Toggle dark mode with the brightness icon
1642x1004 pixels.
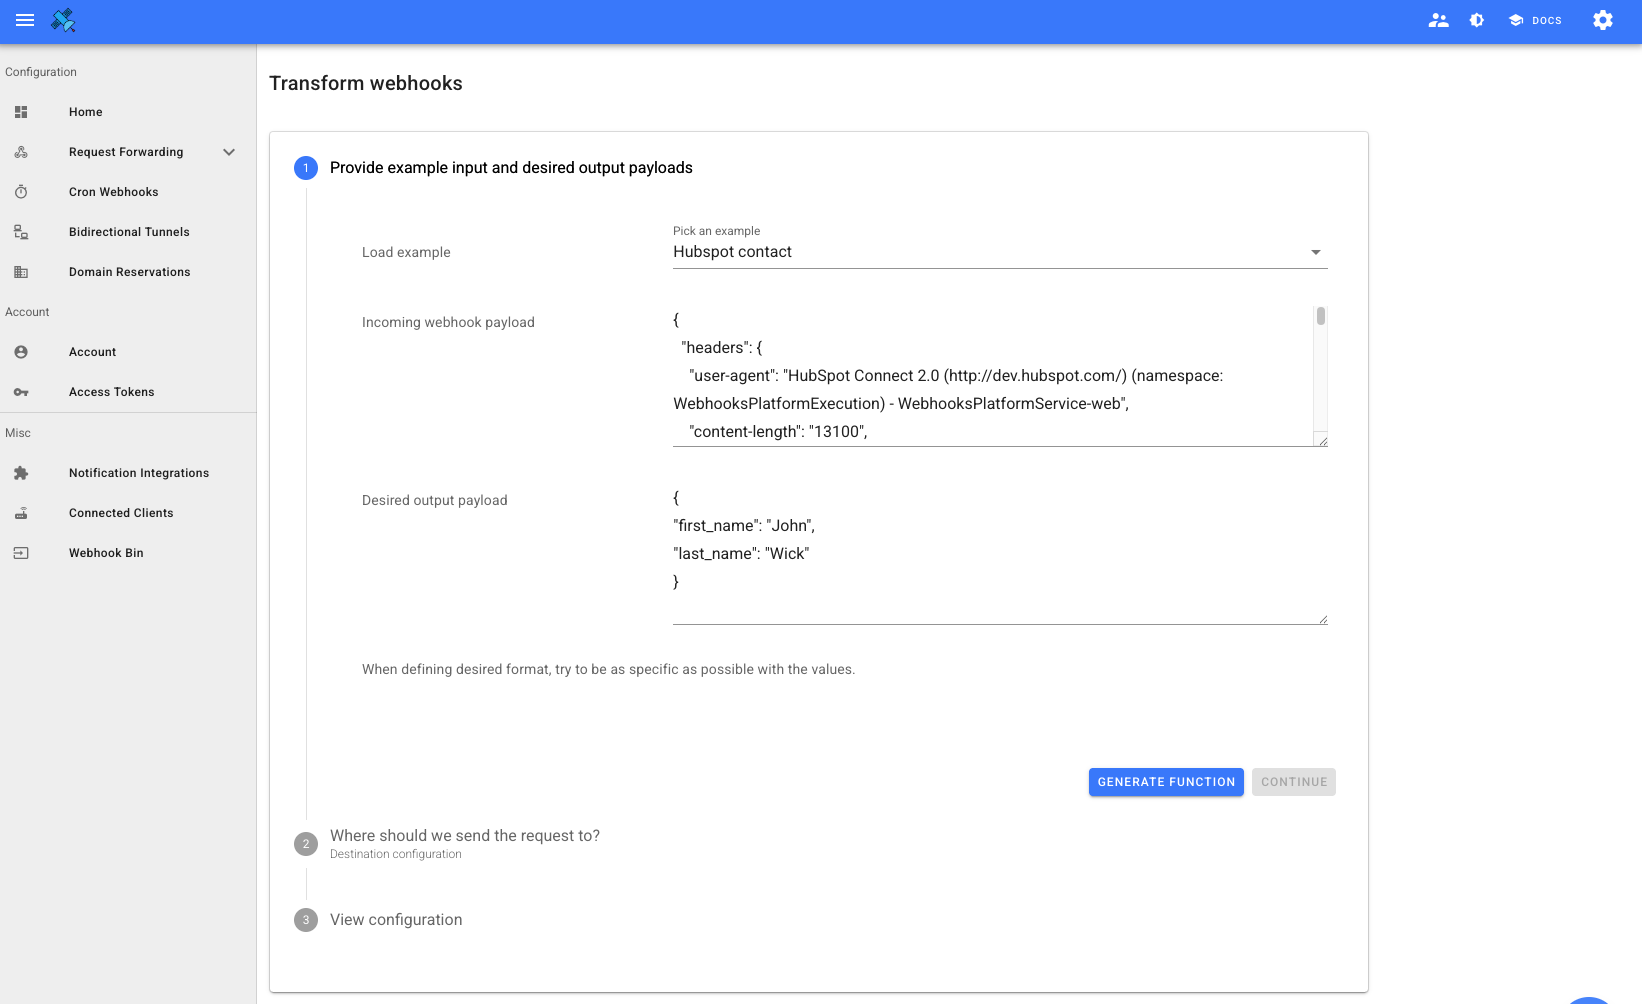1476,20
